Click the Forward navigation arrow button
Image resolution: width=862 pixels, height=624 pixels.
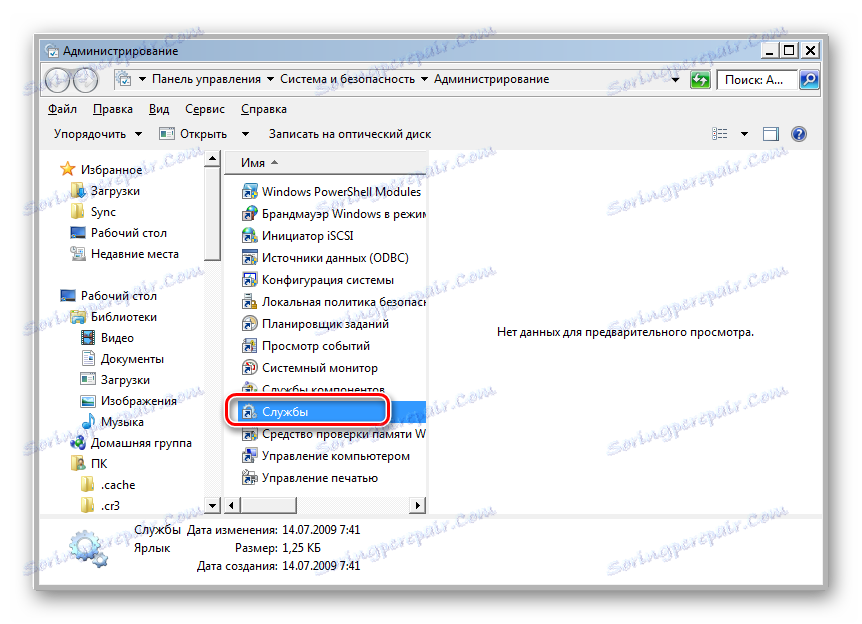[85, 80]
